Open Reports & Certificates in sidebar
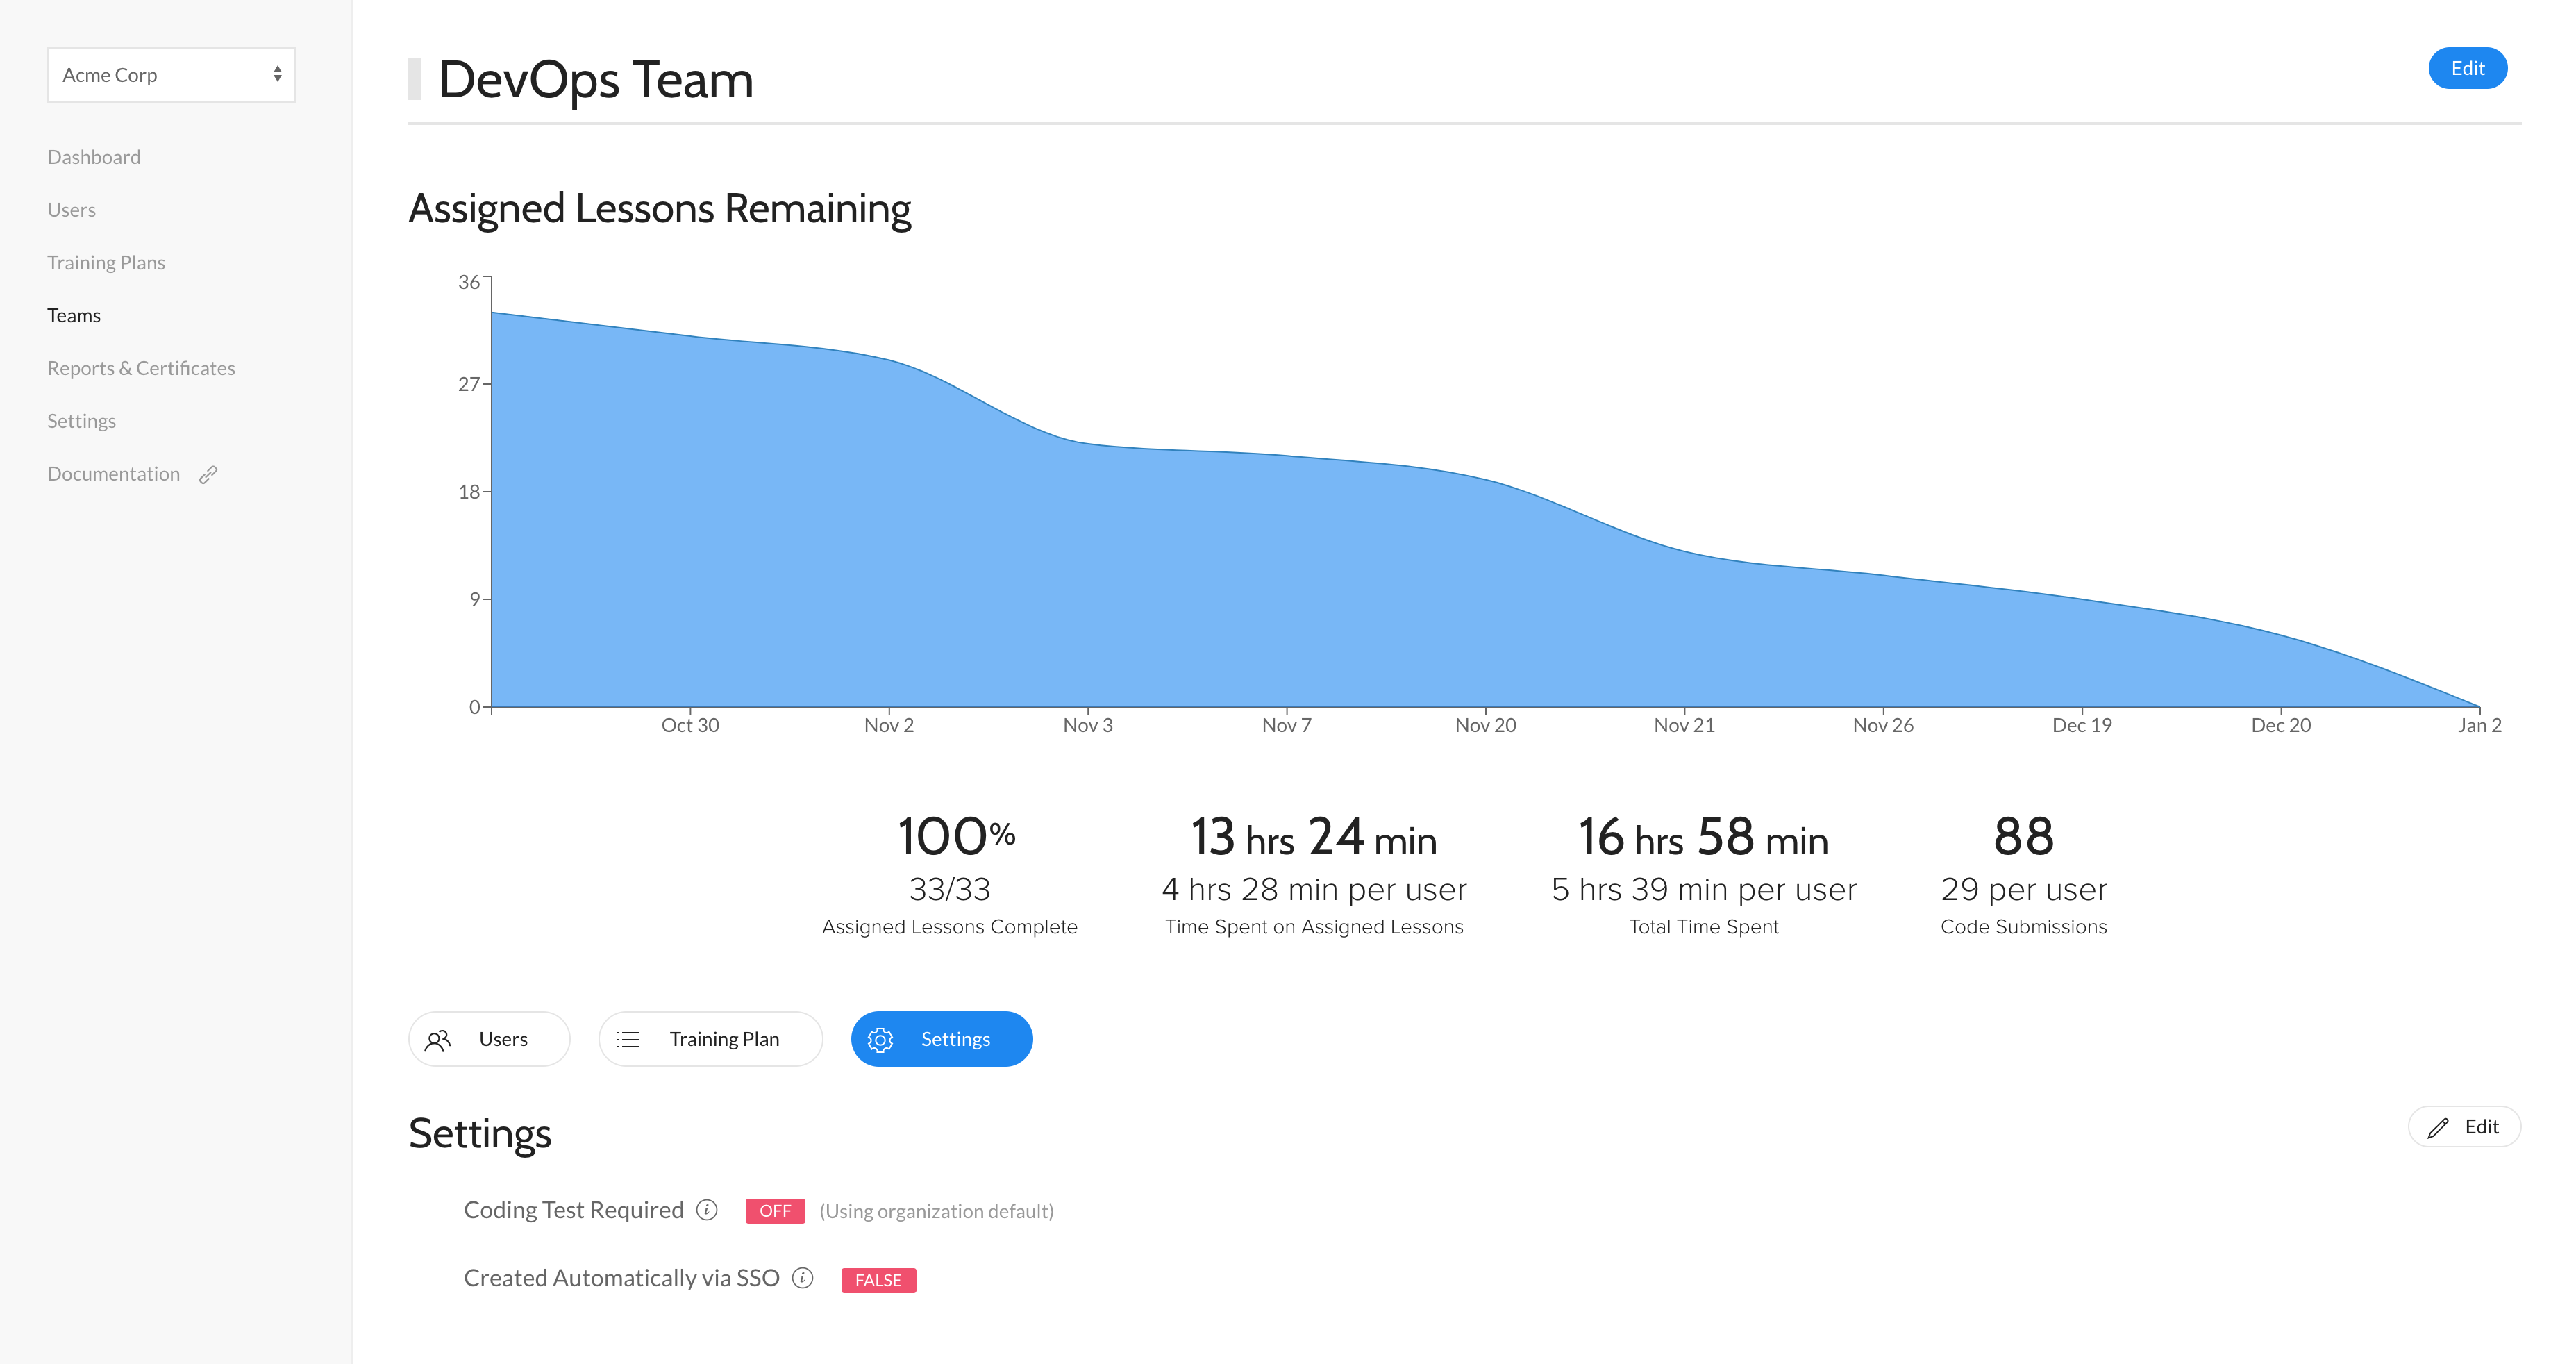This screenshot has height=1364, width=2576. pos(141,368)
